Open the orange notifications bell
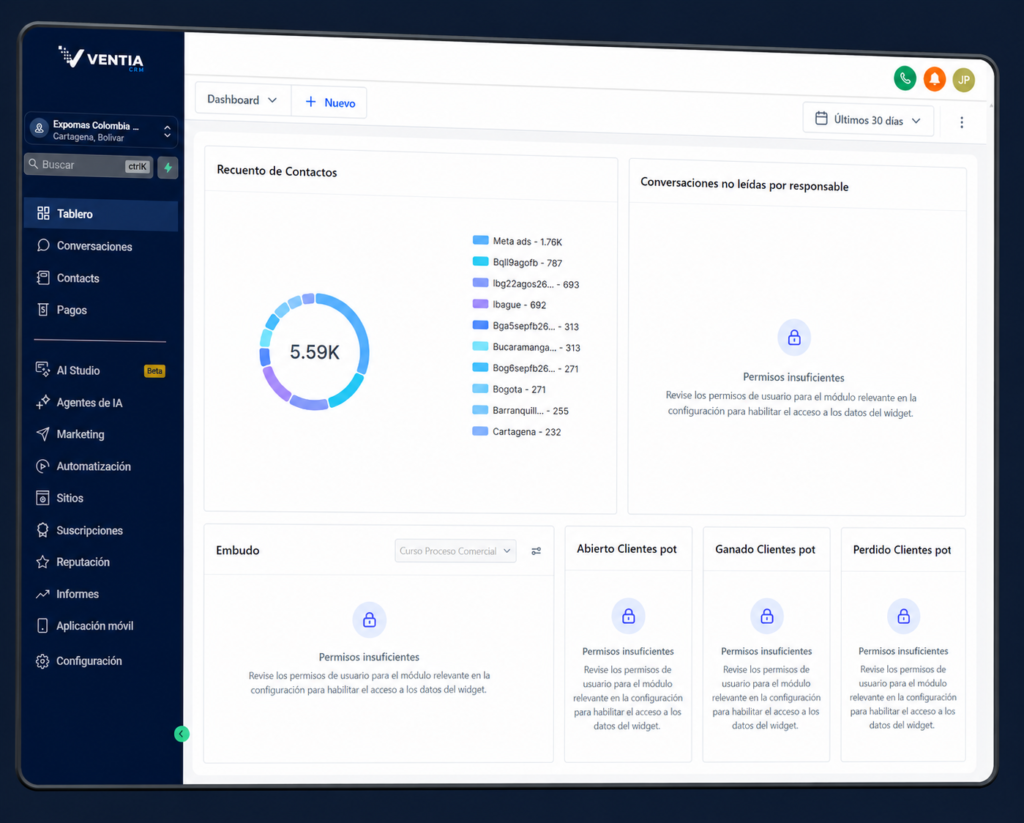Image resolution: width=1024 pixels, height=823 pixels. [935, 80]
